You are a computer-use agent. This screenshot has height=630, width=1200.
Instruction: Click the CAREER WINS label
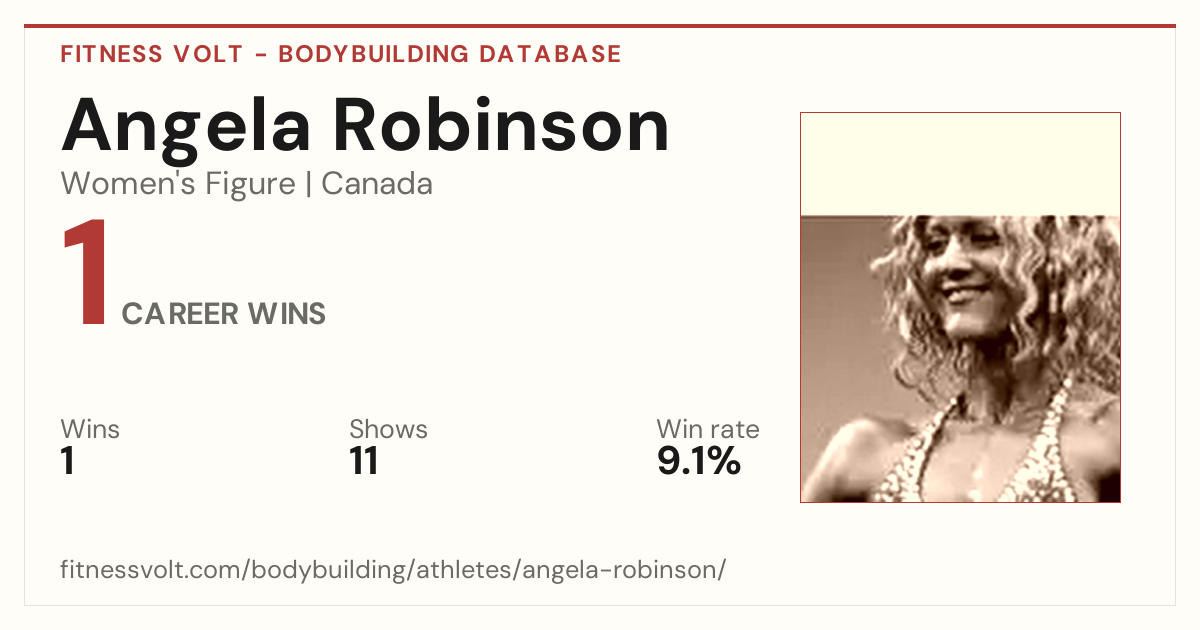(224, 314)
